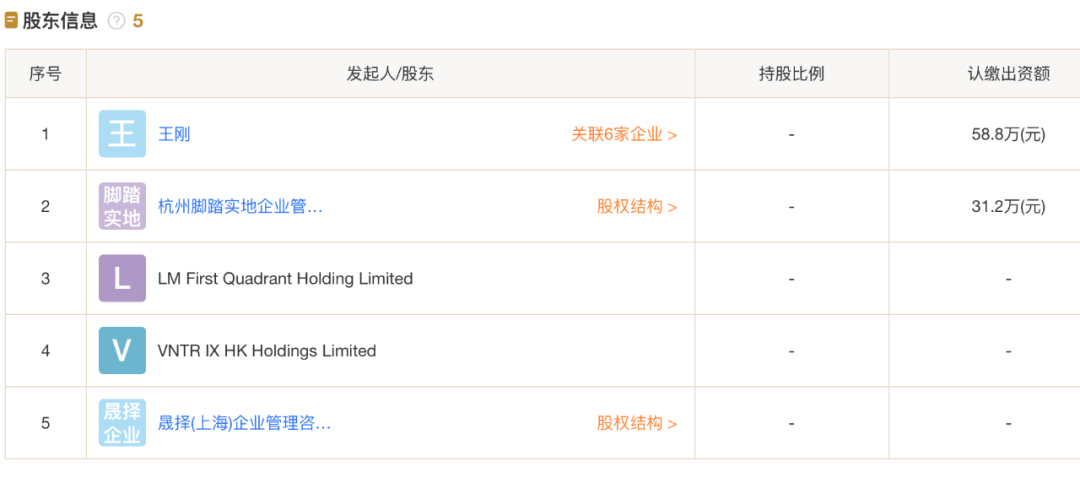Click the 认缴出资额 column header

click(x=1008, y=73)
